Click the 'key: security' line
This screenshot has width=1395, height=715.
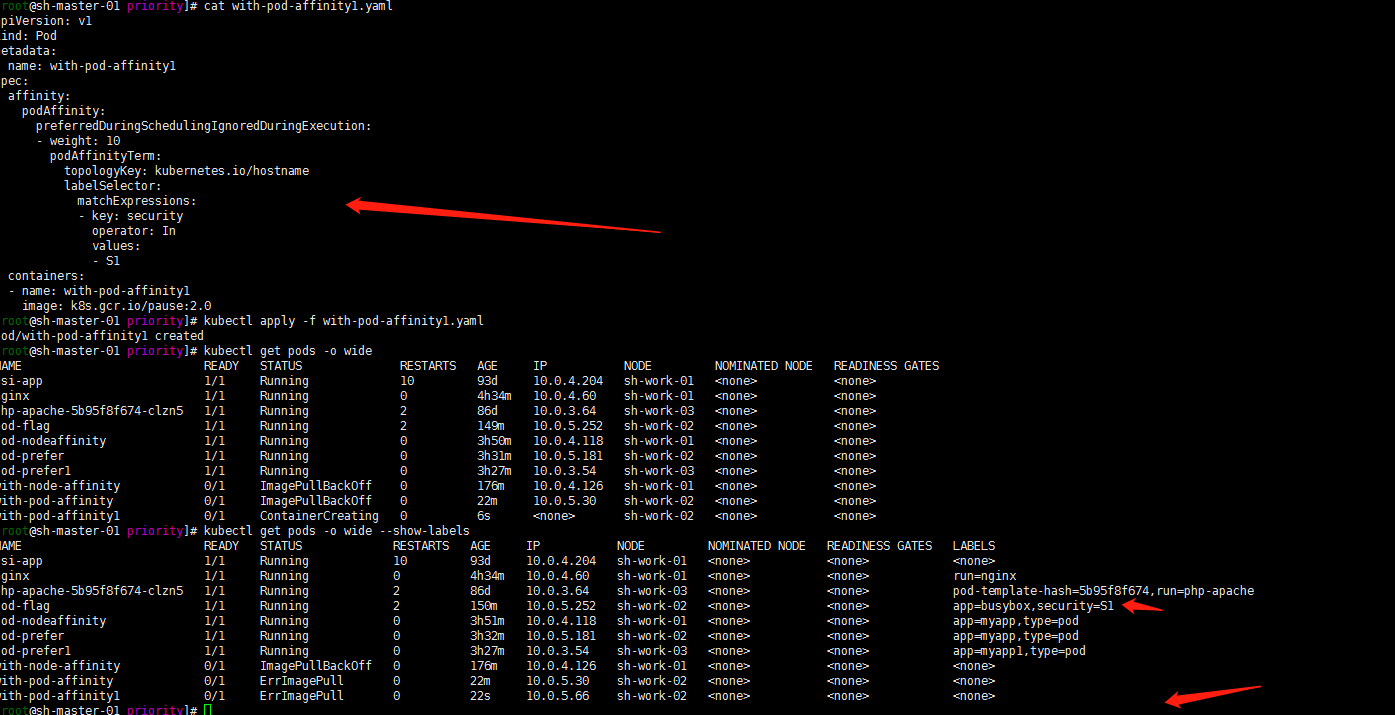coord(131,216)
